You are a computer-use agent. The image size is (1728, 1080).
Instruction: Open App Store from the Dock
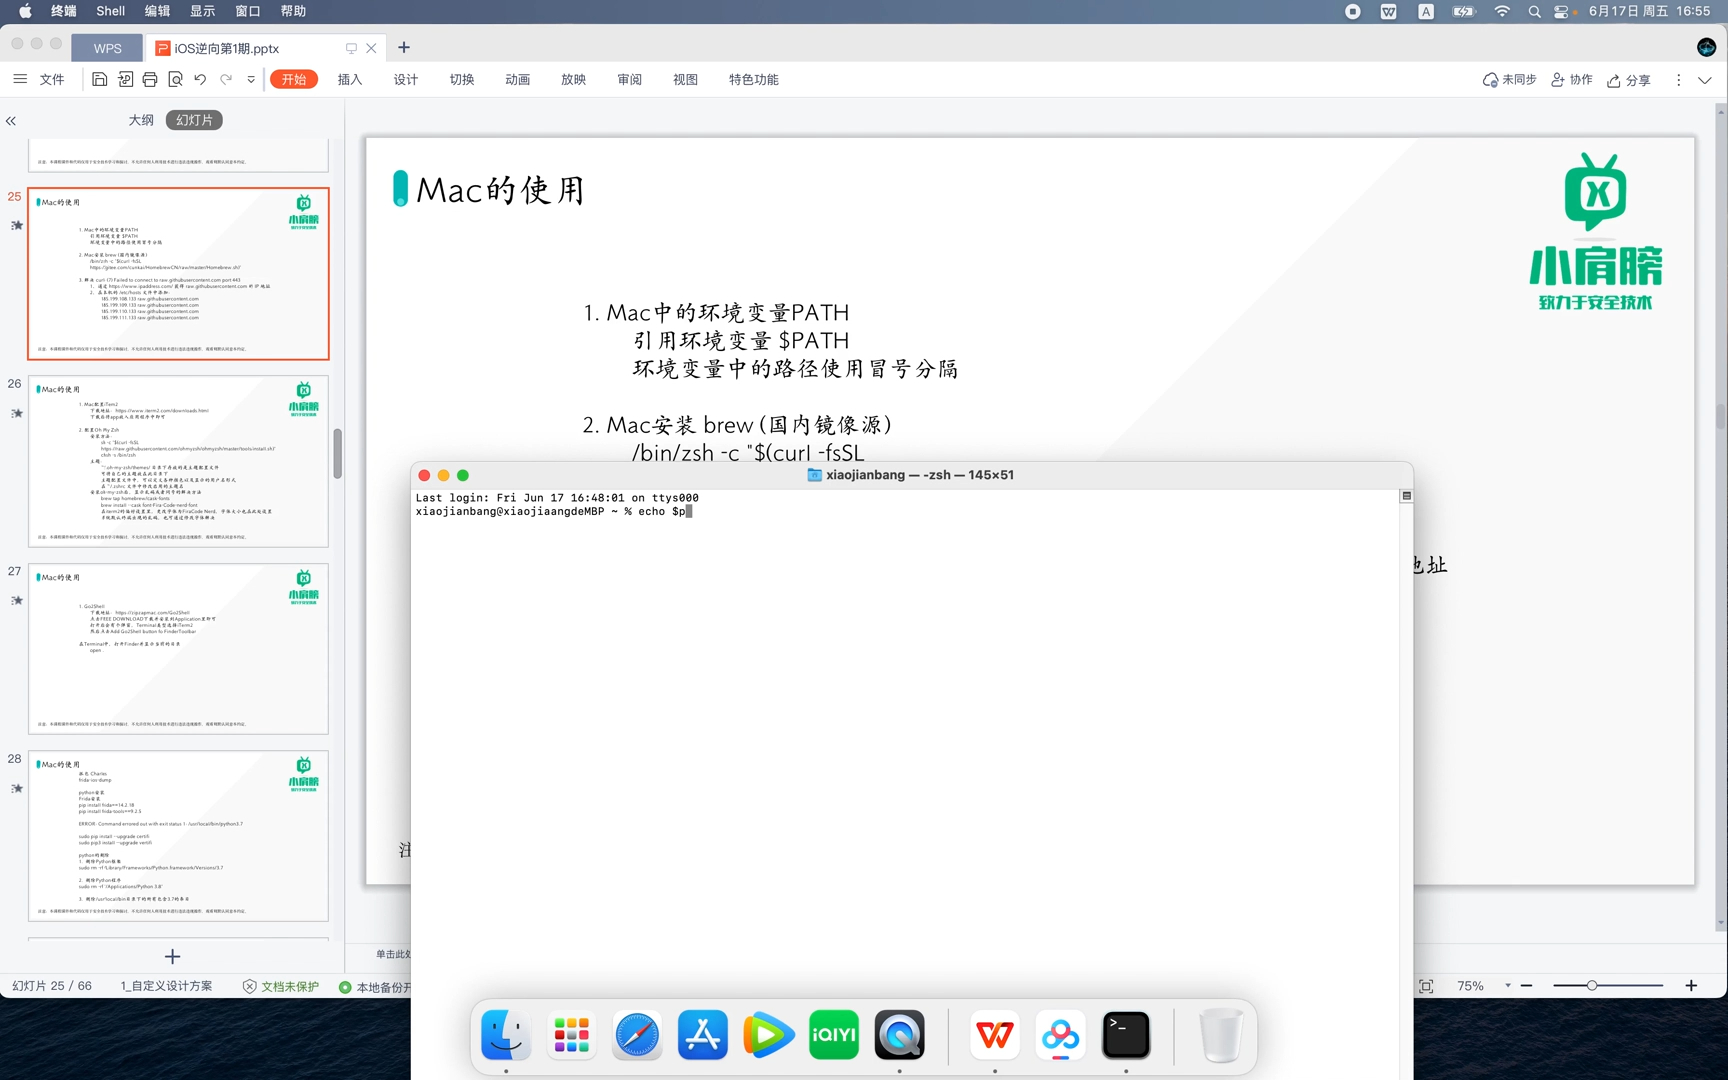tap(703, 1035)
